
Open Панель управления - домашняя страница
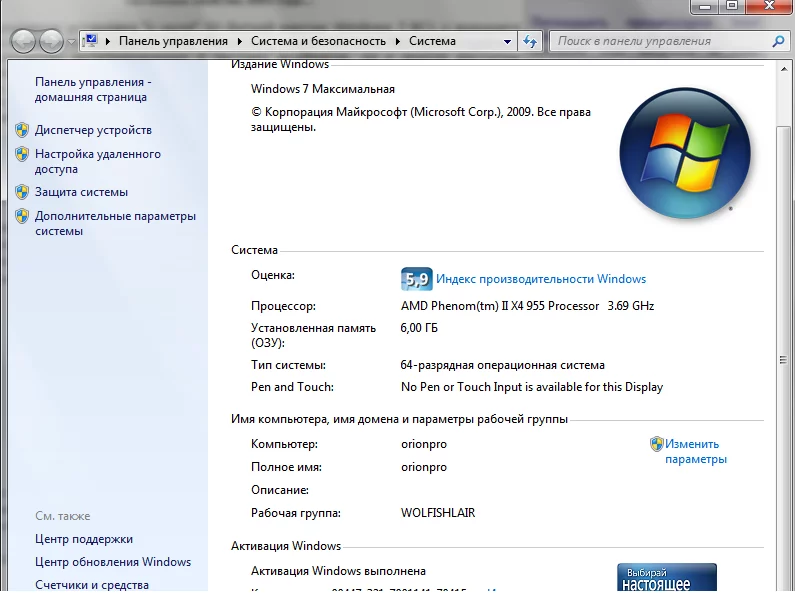[93, 89]
